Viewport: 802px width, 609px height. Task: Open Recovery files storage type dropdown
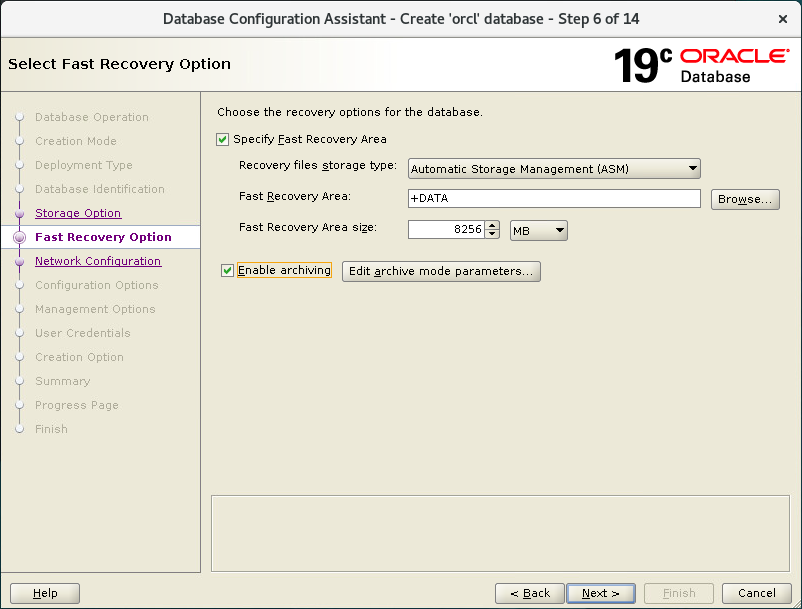554,169
